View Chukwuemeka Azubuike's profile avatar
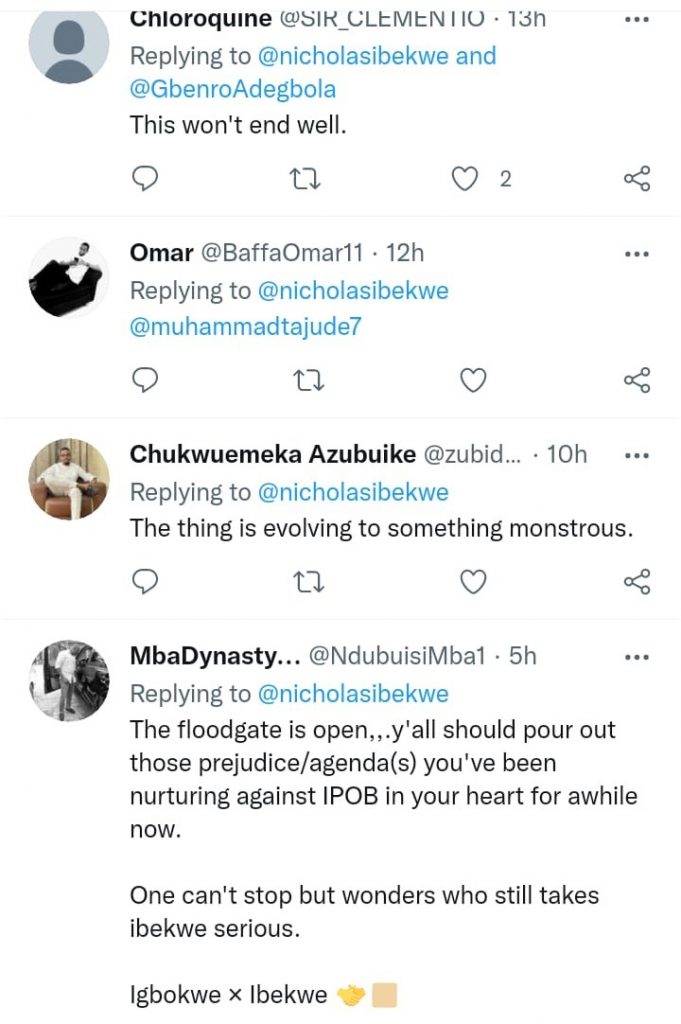Screen dimensions: 681x1024 tap(68, 478)
